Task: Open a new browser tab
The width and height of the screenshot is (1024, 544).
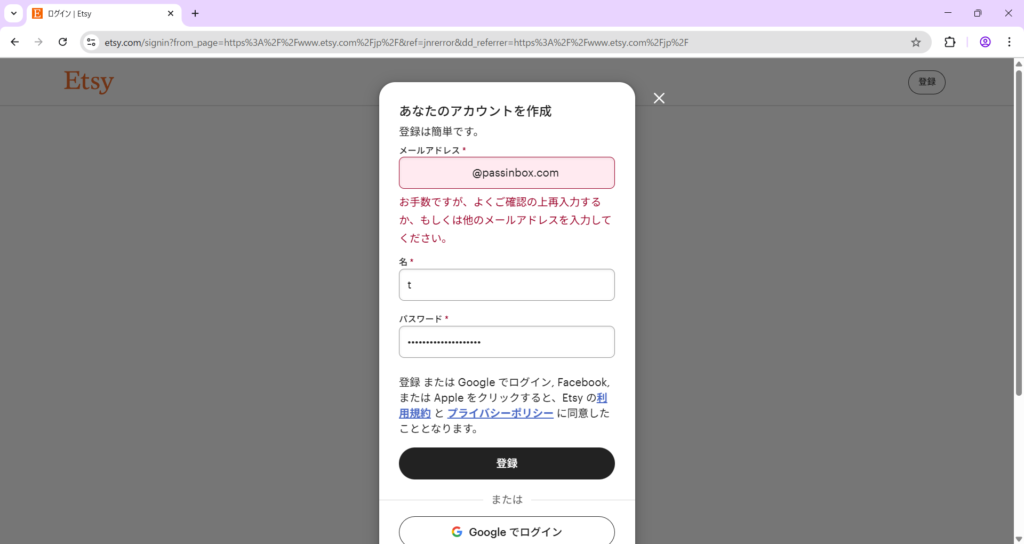Action: click(x=195, y=13)
